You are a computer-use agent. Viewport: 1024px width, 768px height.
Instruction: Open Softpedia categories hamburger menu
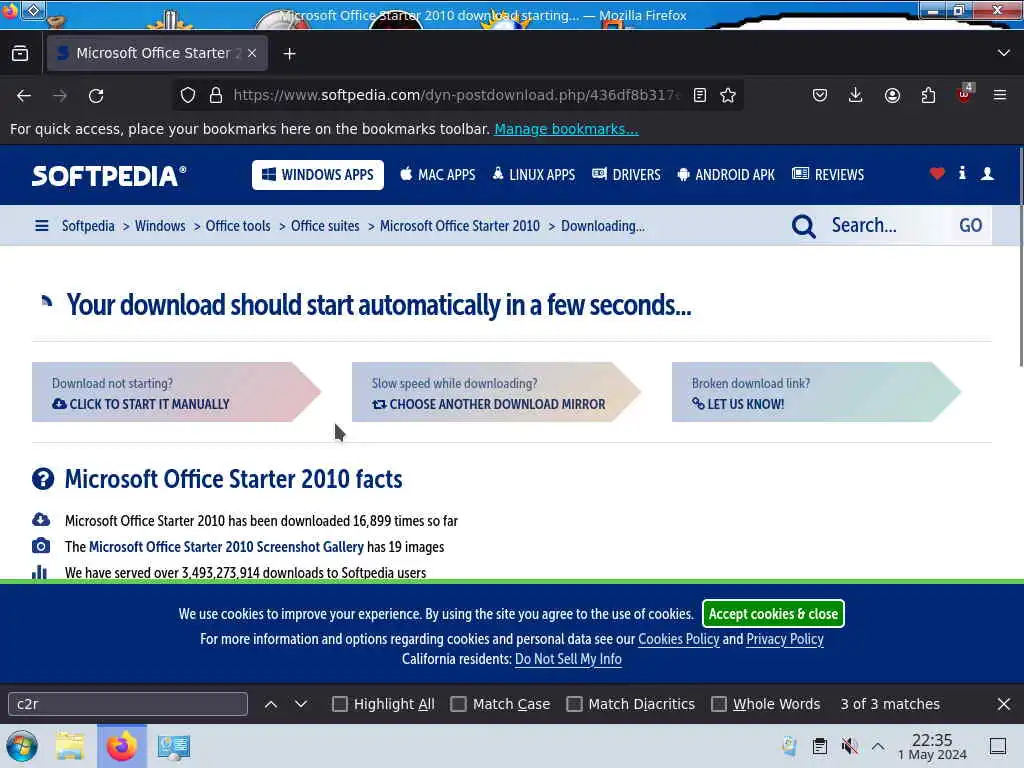click(x=41, y=226)
